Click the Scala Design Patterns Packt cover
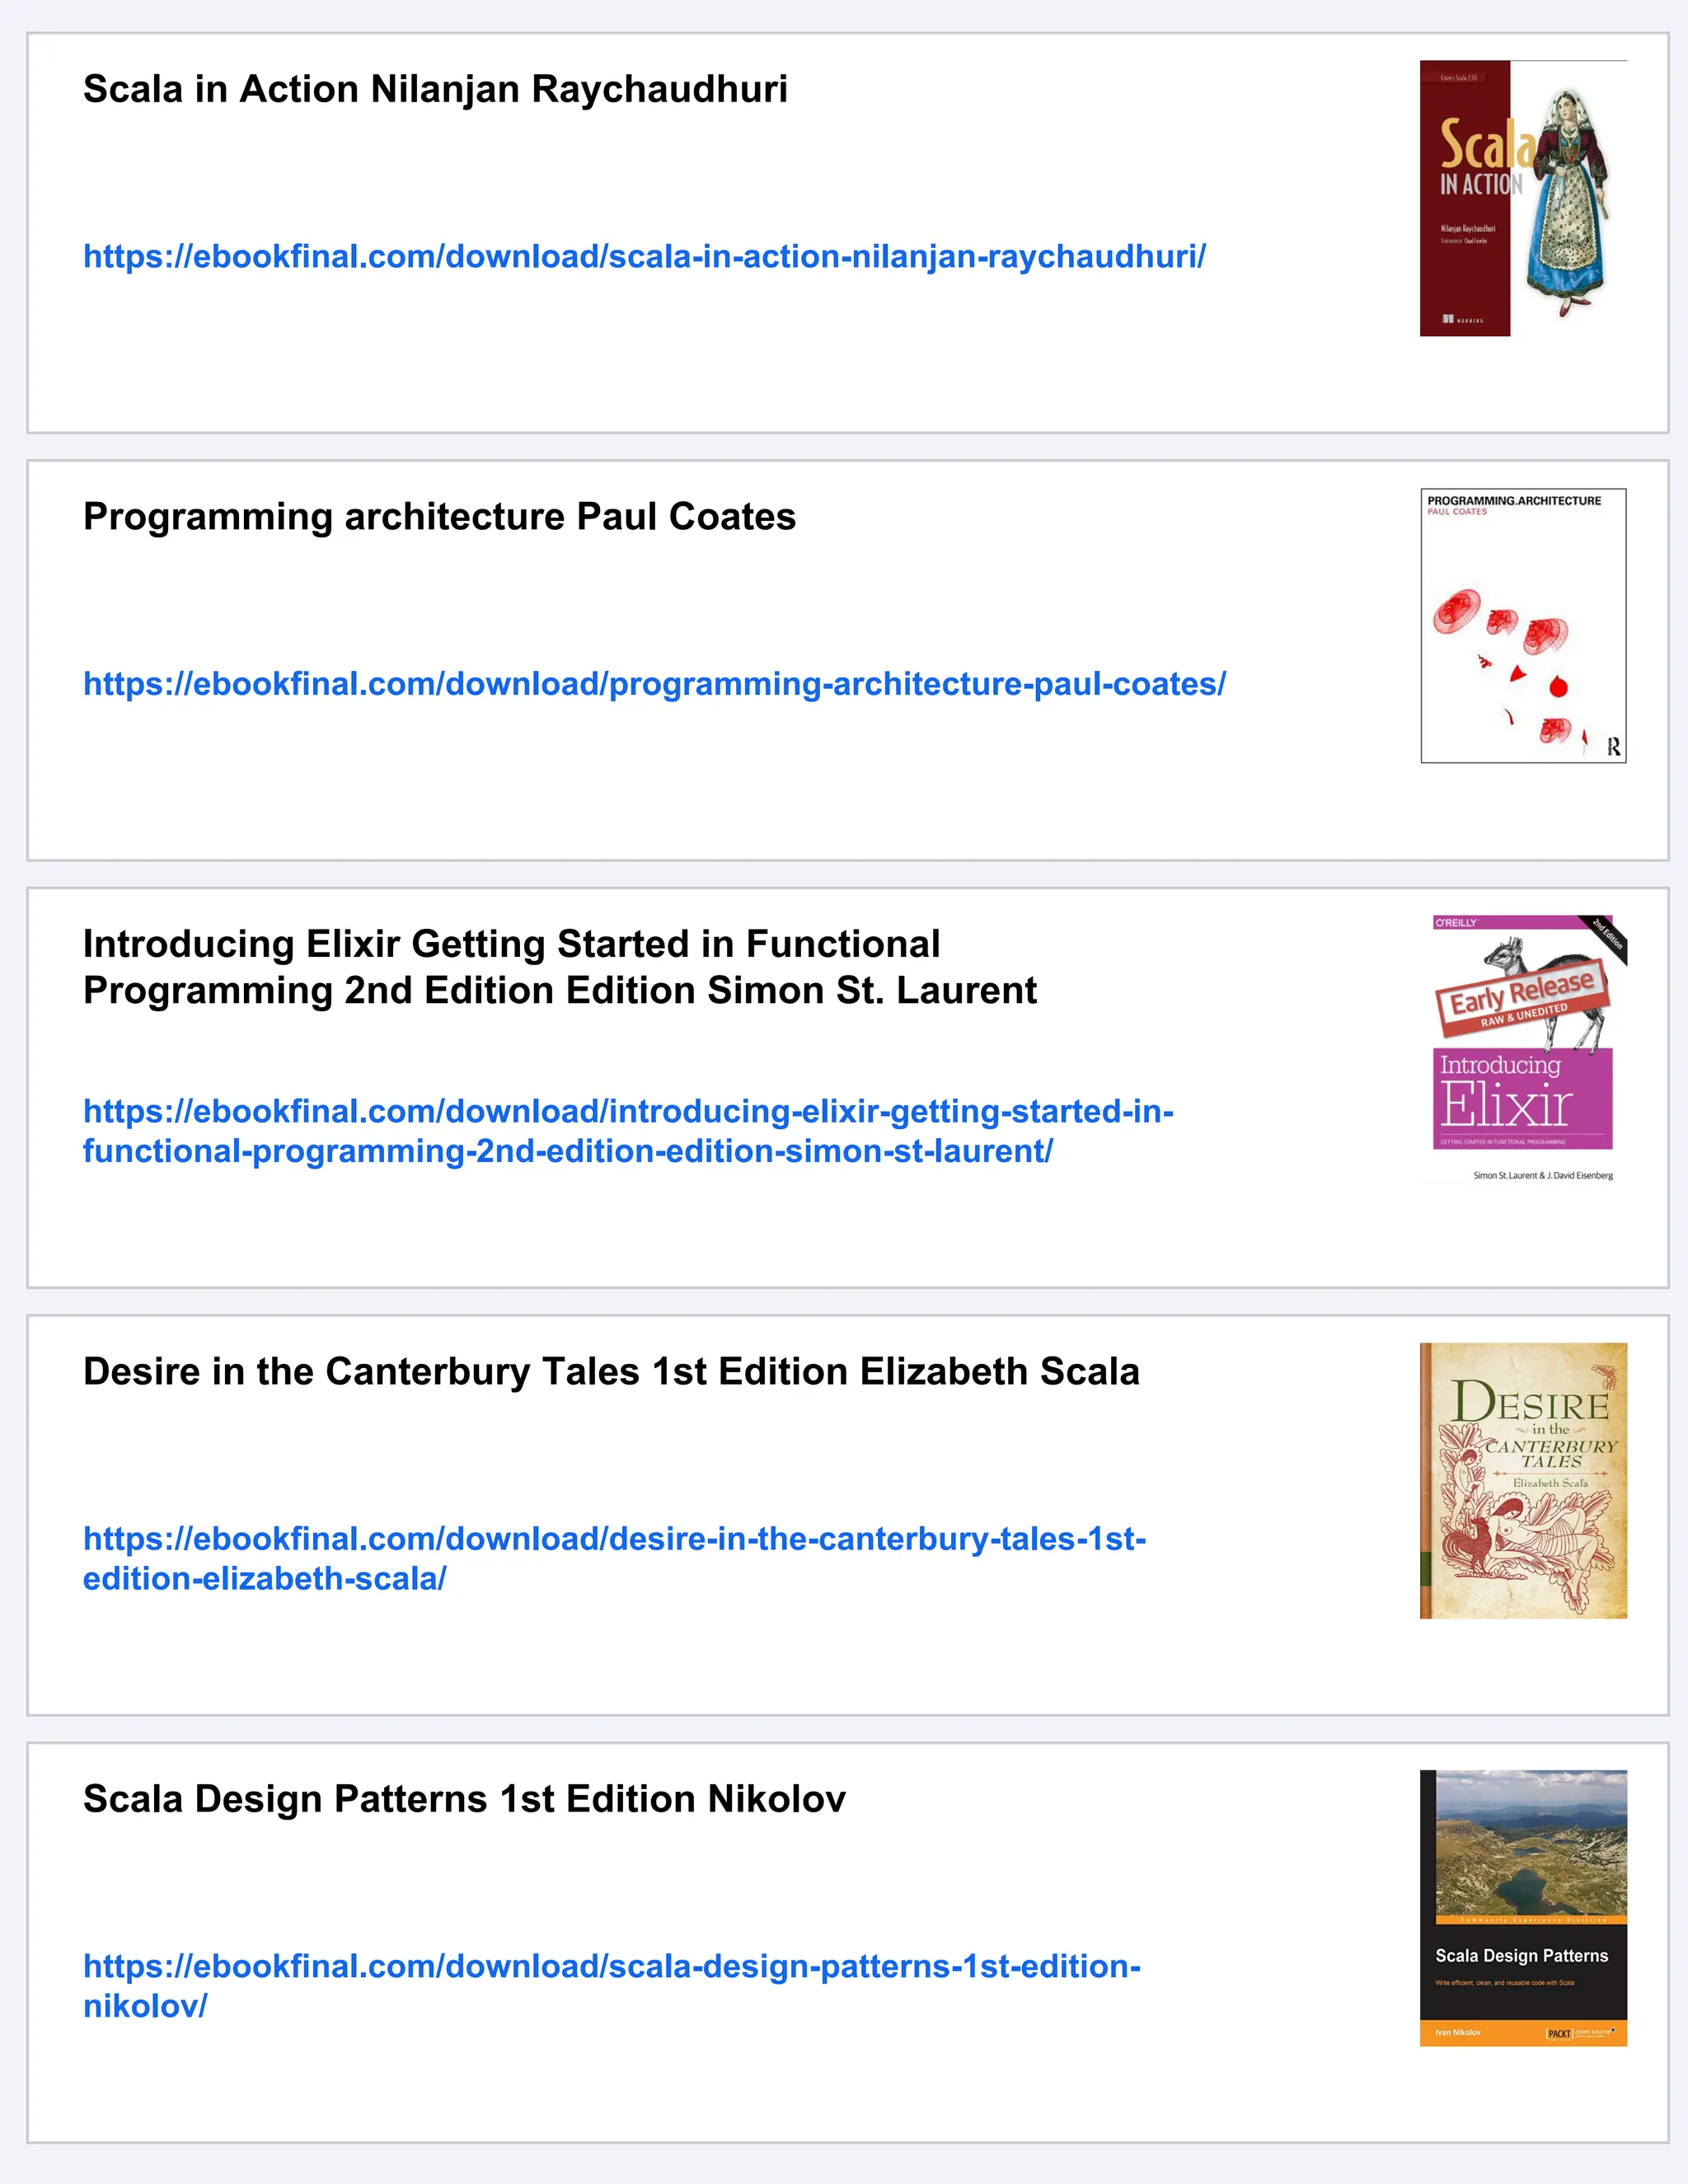This screenshot has height=2184, width=1688. [x=1523, y=1908]
